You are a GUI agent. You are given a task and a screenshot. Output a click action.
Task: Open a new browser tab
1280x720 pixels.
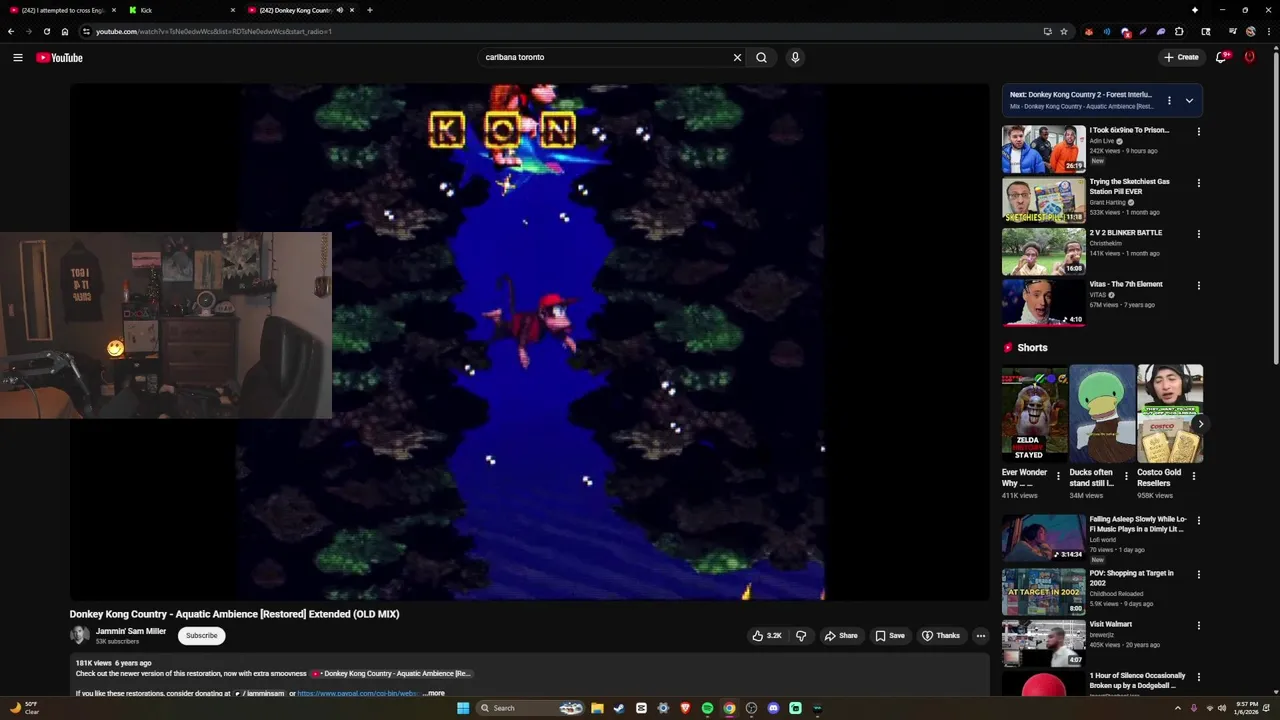pyautogui.click(x=370, y=10)
